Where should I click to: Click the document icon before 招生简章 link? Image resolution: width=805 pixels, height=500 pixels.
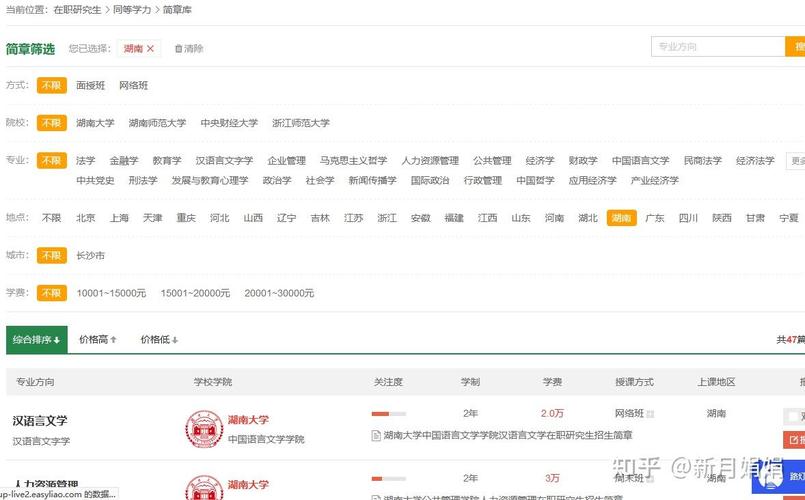pyautogui.click(x=376, y=436)
